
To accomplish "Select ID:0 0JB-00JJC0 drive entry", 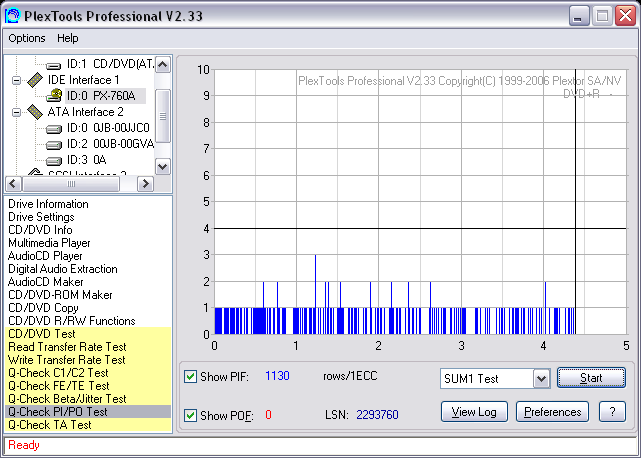I will coord(108,128).
